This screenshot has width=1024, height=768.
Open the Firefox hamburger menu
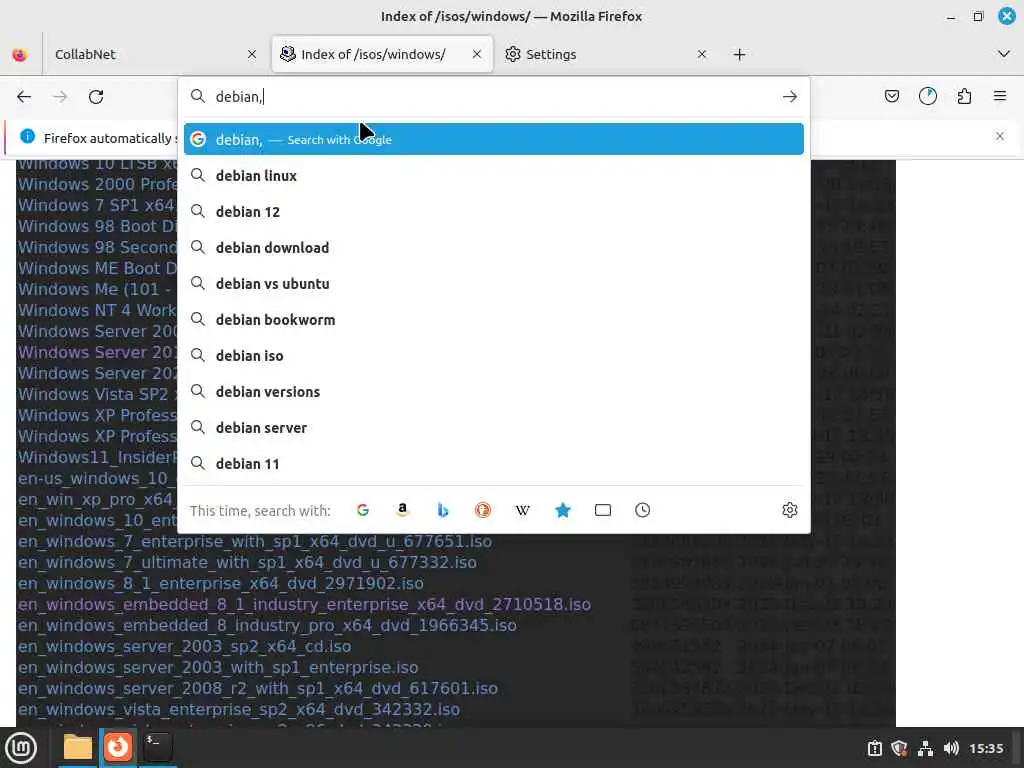point(1000,97)
